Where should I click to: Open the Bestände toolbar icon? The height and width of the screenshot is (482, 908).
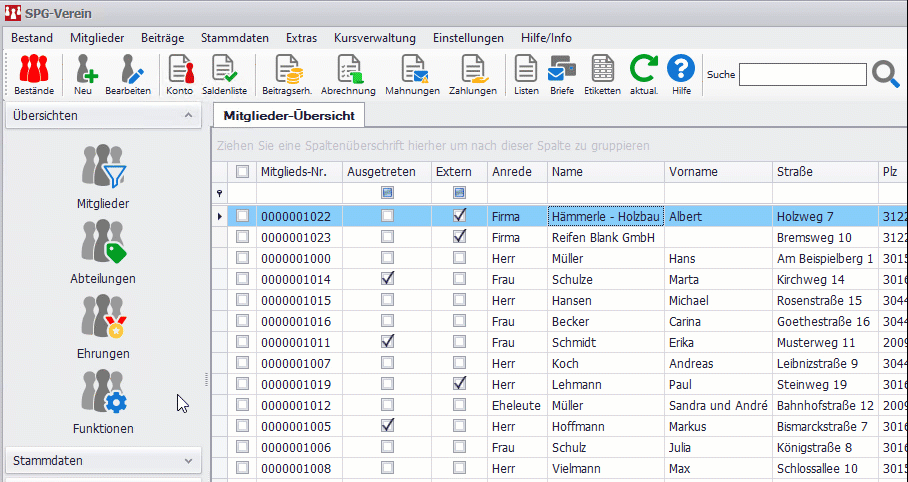click(34, 74)
